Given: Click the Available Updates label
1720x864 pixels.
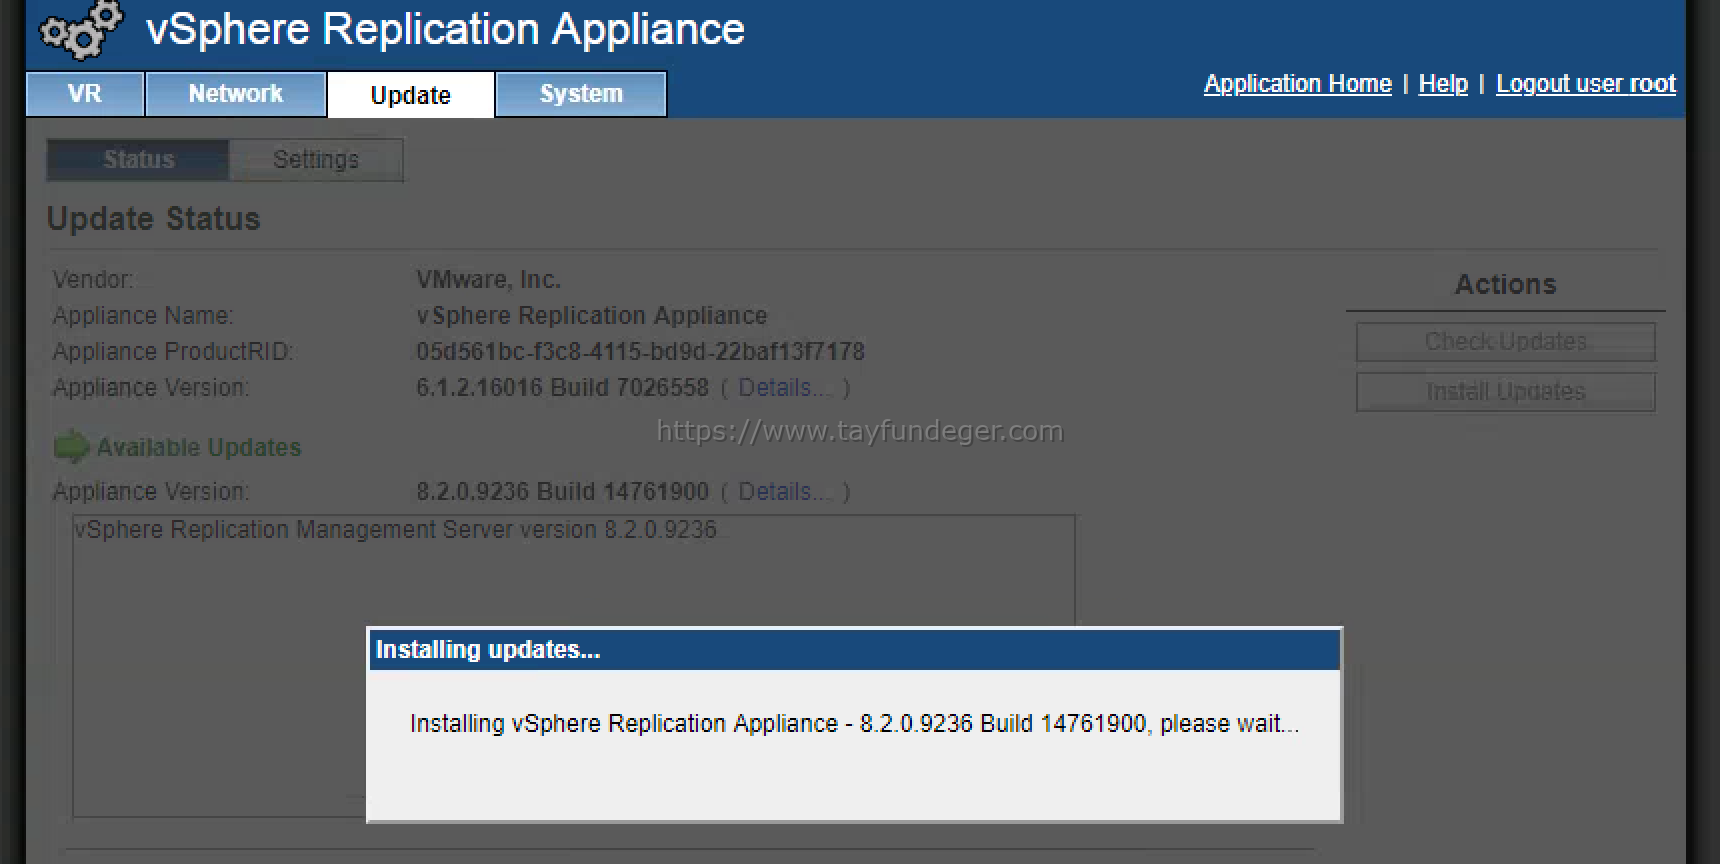Looking at the screenshot, I should tap(199, 447).
